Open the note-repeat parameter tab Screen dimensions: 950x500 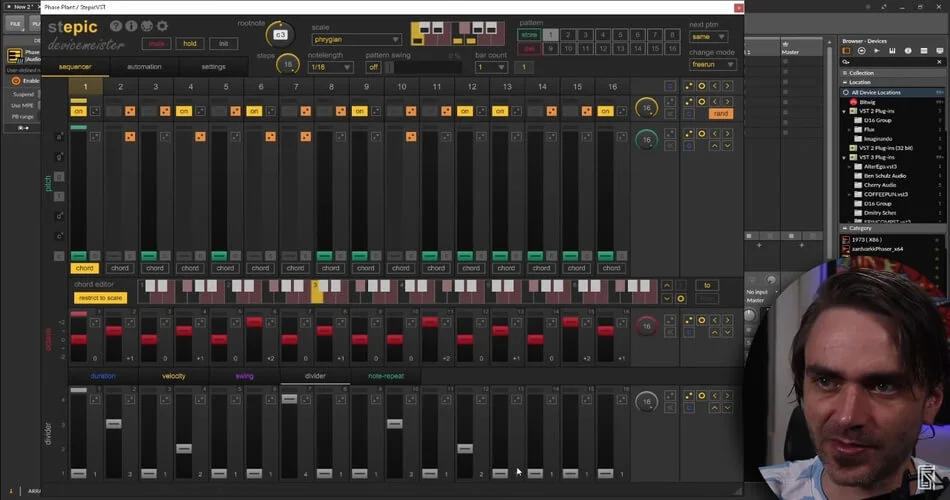(386, 376)
